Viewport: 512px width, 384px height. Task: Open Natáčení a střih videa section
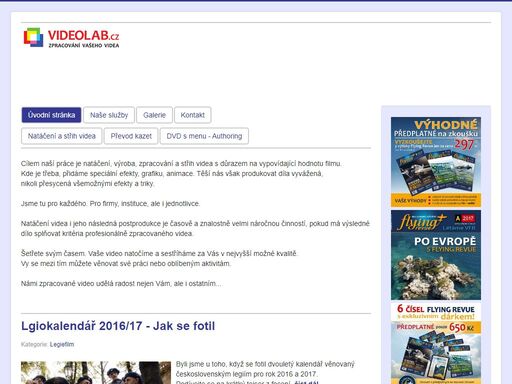(x=62, y=136)
